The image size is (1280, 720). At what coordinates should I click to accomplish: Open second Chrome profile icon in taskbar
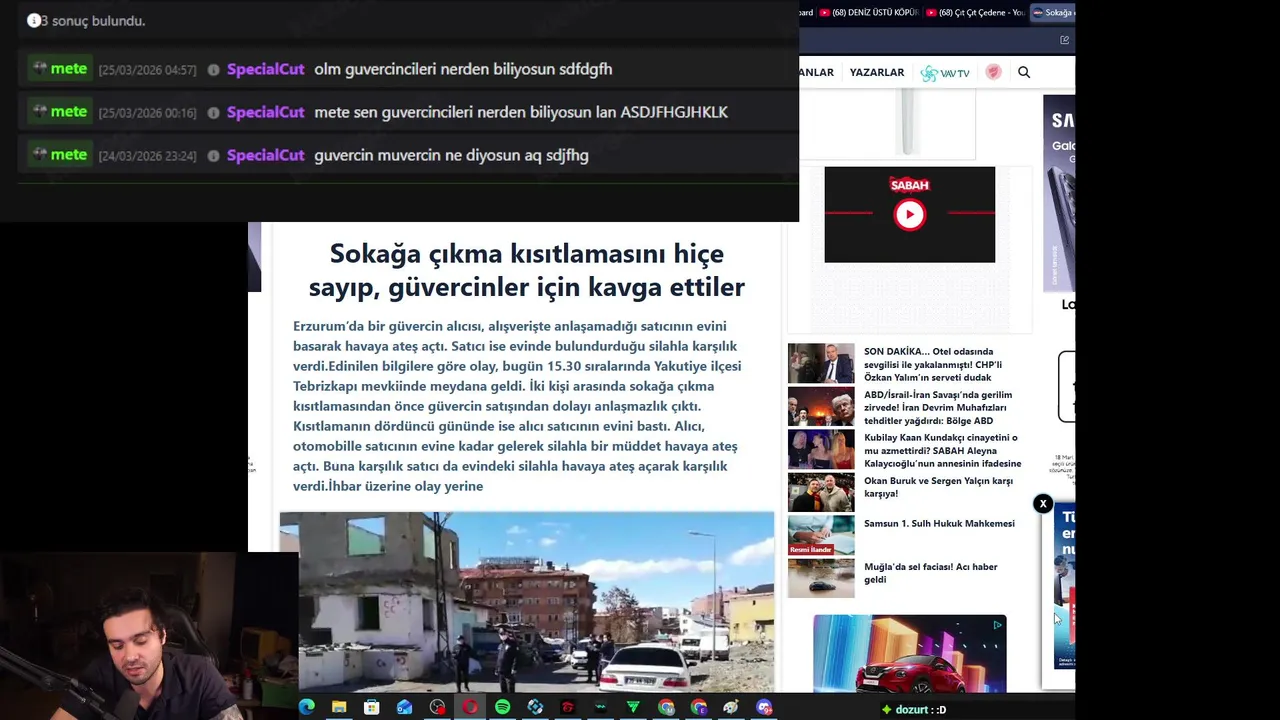pos(698,707)
